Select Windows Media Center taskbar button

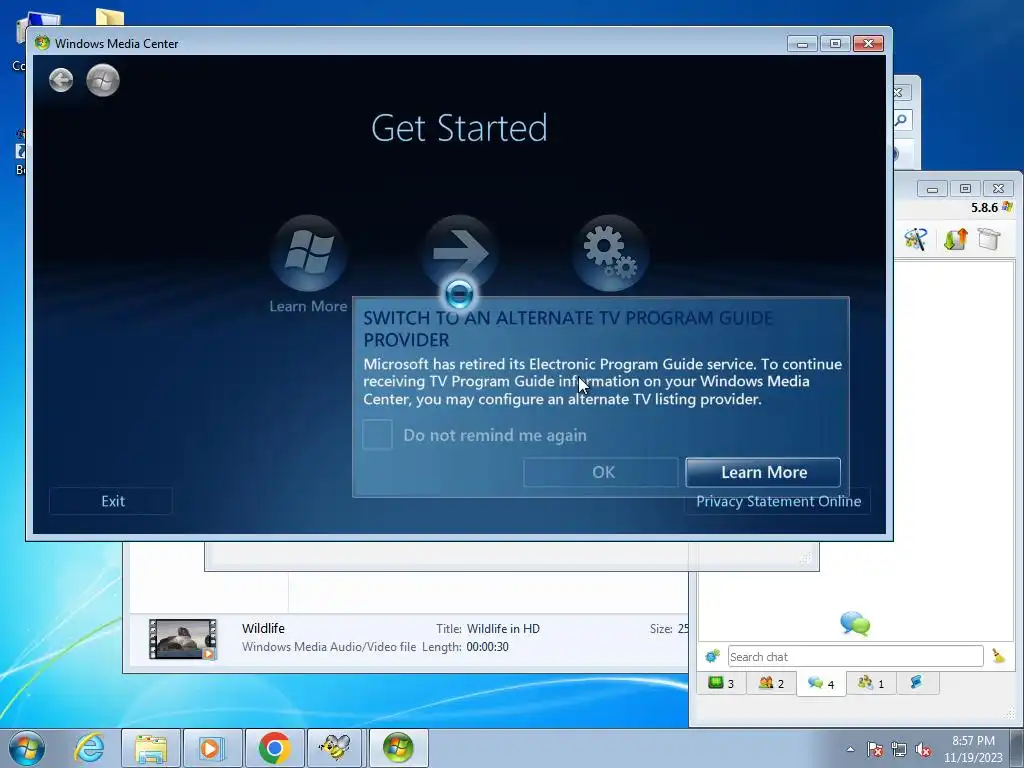point(398,748)
